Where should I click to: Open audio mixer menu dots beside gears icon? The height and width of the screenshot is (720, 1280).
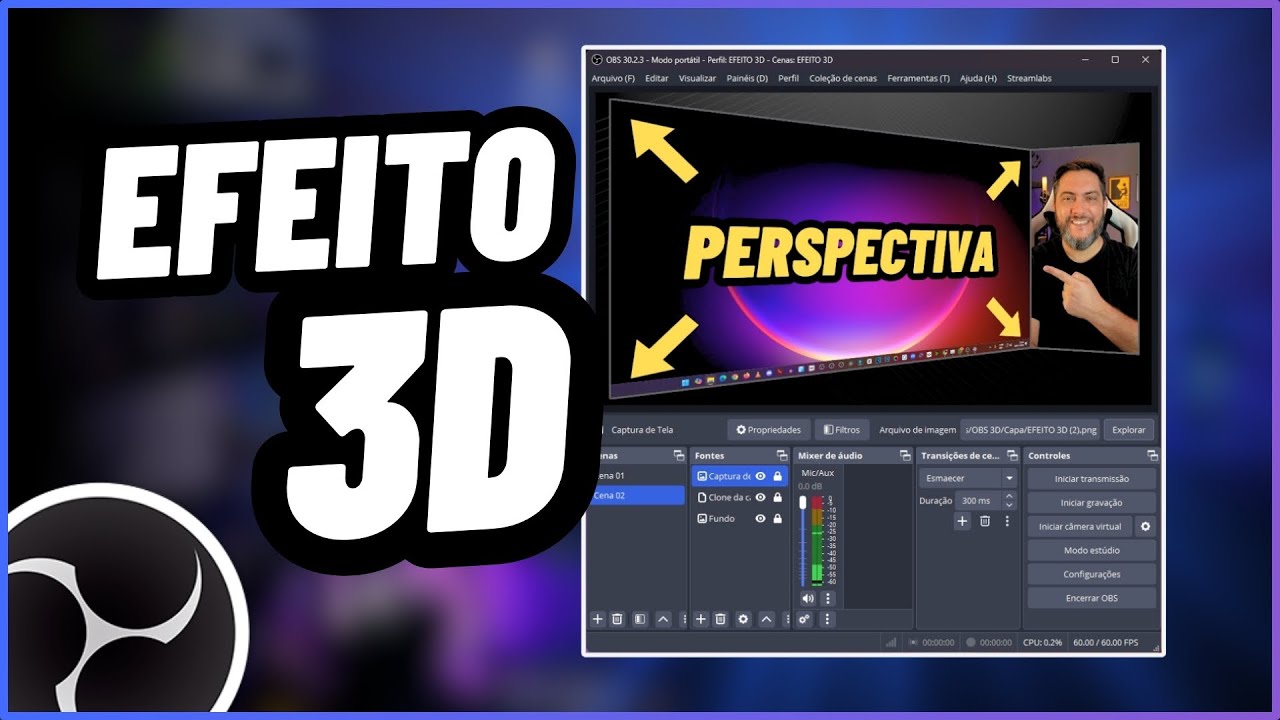click(x=827, y=619)
